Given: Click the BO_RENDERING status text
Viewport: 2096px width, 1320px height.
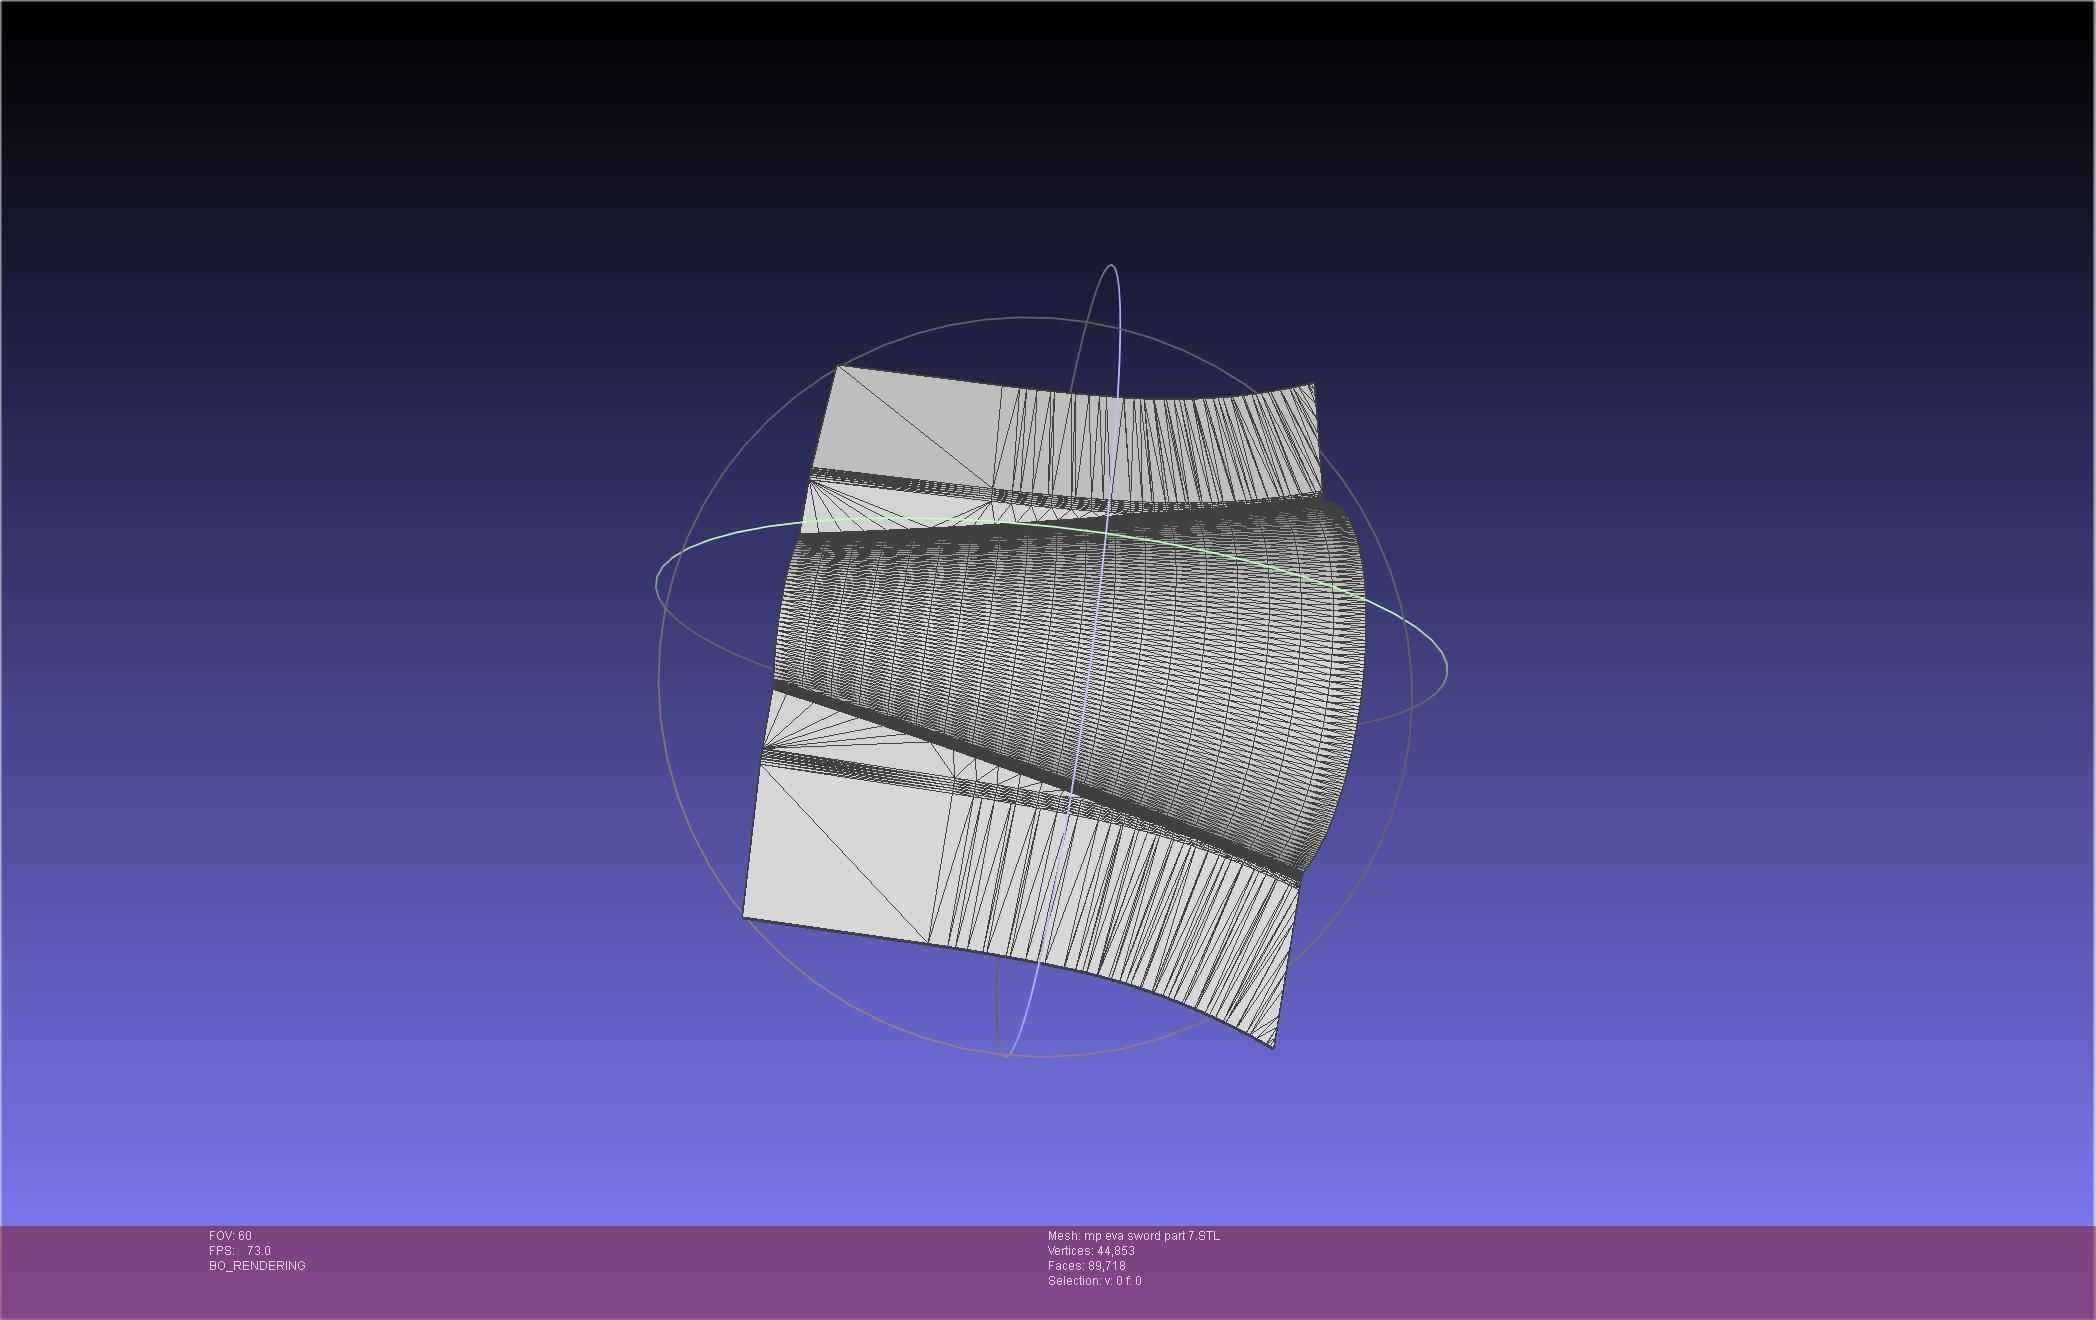Looking at the screenshot, I should point(257,1266).
